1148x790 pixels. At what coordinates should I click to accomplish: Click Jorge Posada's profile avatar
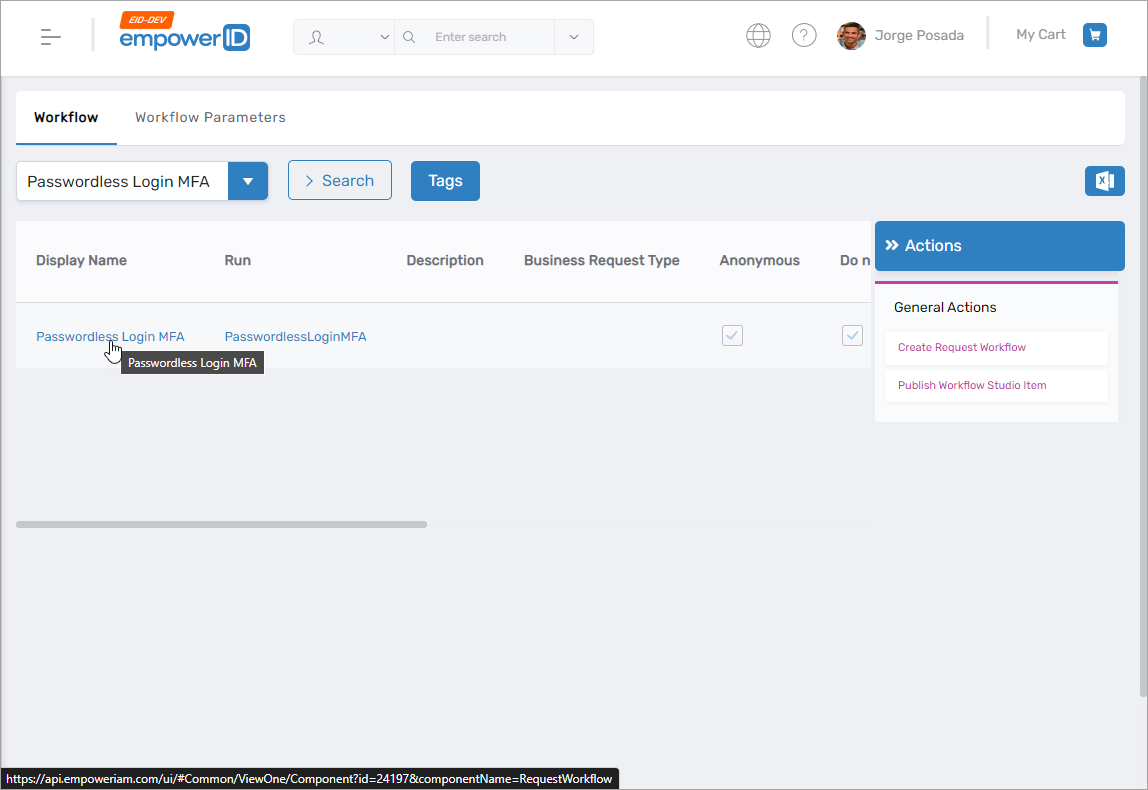click(851, 36)
